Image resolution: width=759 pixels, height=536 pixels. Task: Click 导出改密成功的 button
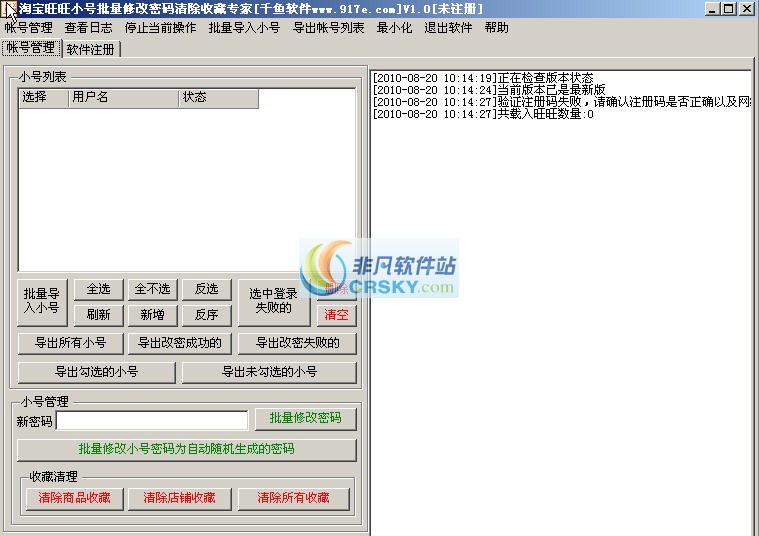(x=180, y=343)
